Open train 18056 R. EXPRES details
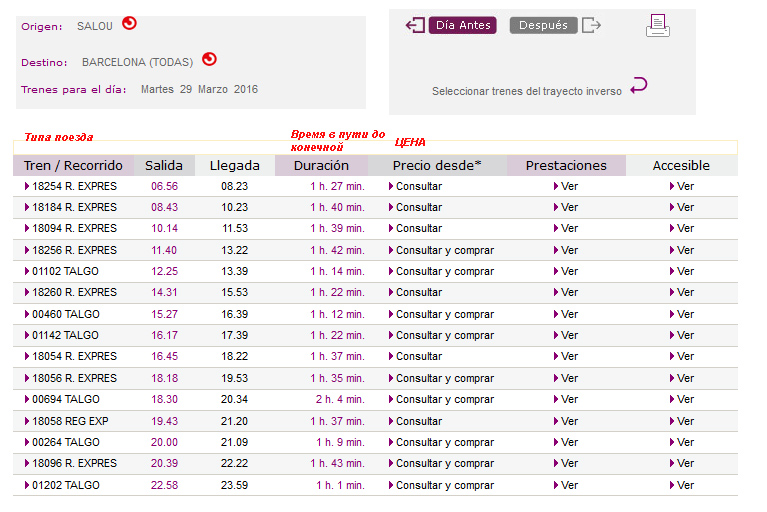Image resolution: width=767 pixels, height=512 pixels. (x=71, y=378)
